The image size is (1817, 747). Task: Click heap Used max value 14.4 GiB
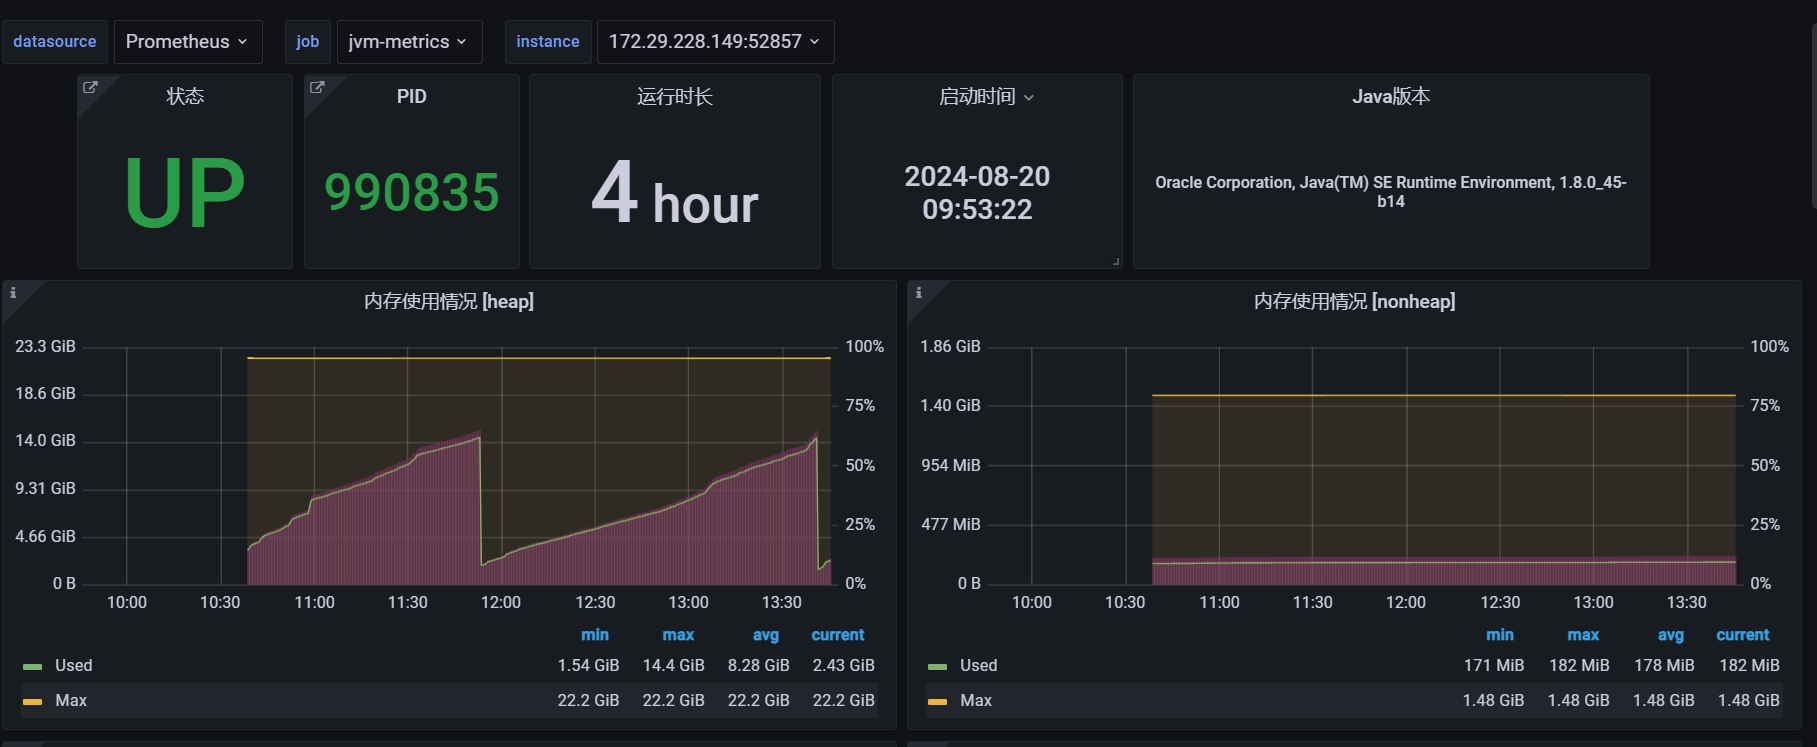click(674, 666)
